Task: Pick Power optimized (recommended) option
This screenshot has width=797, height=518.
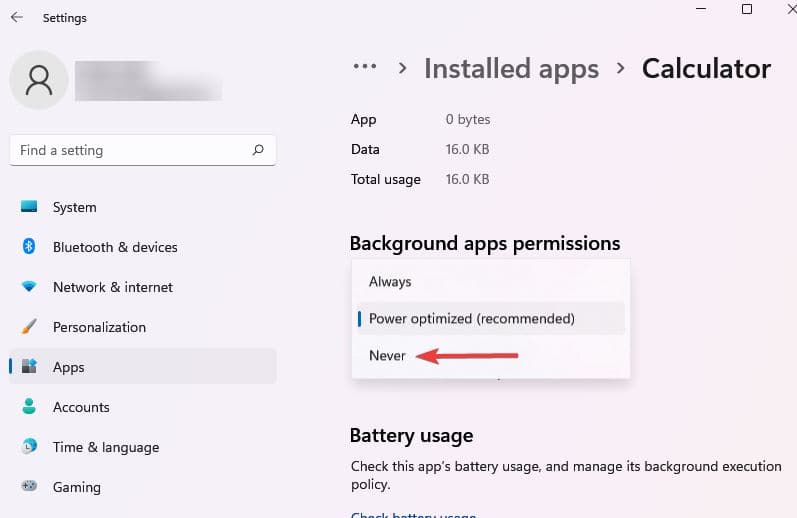Action: (x=472, y=319)
